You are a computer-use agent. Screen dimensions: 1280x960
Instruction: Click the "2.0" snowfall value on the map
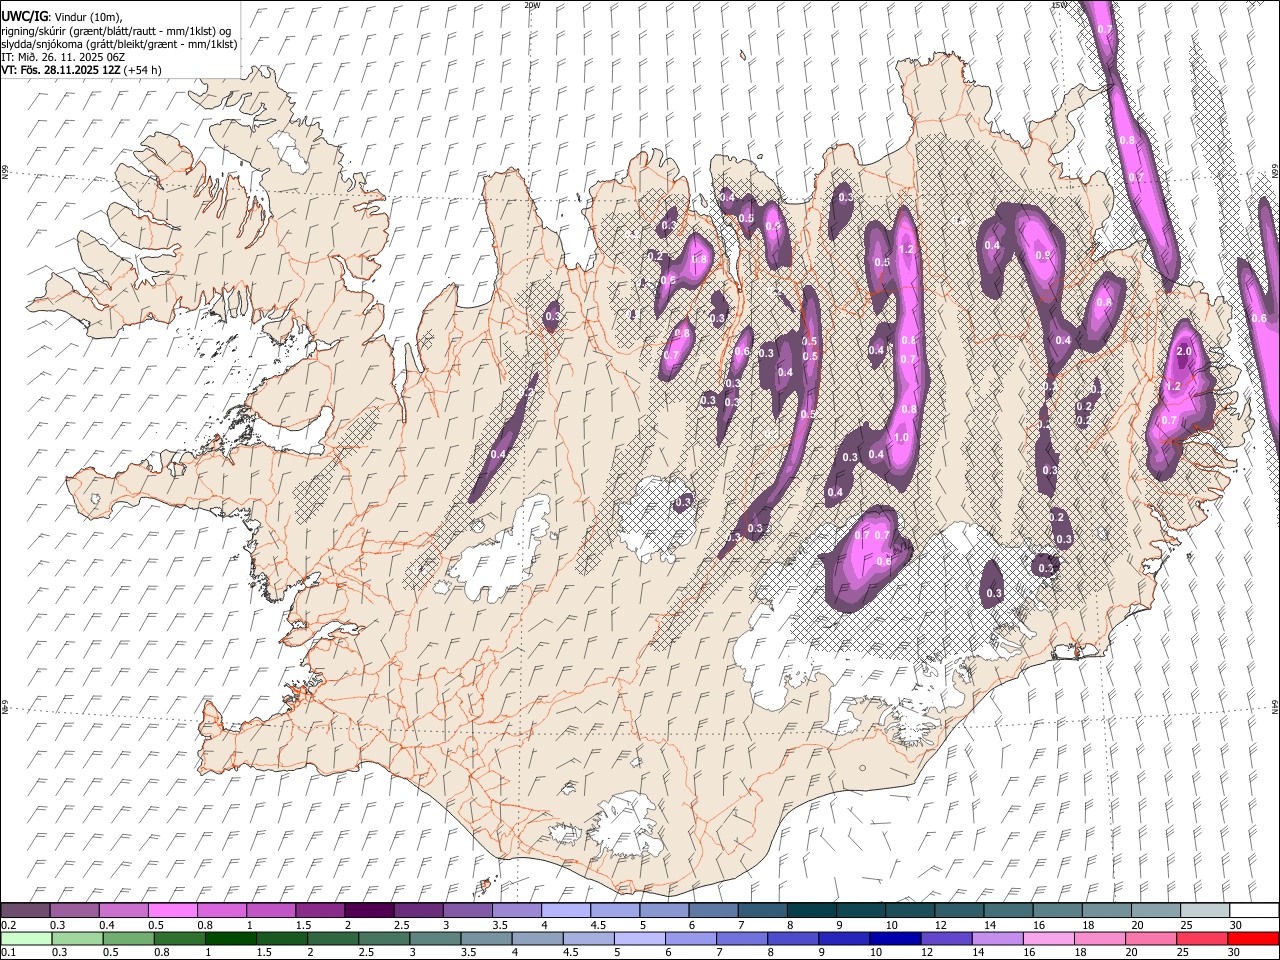pos(1185,352)
